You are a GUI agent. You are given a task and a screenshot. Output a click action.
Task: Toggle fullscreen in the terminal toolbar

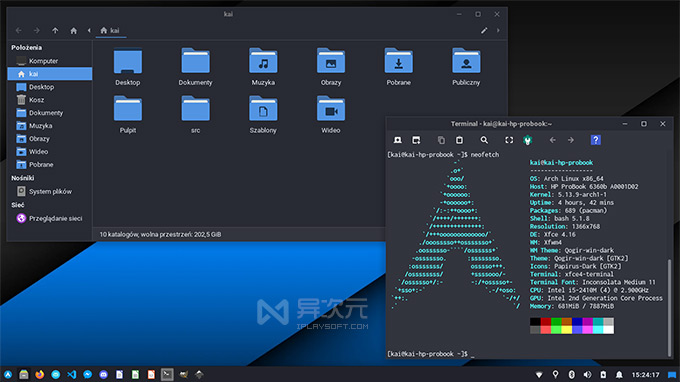[x=509, y=140]
